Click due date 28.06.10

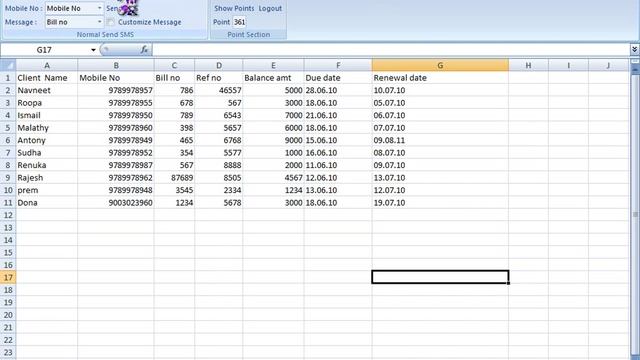[x=338, y=90]
